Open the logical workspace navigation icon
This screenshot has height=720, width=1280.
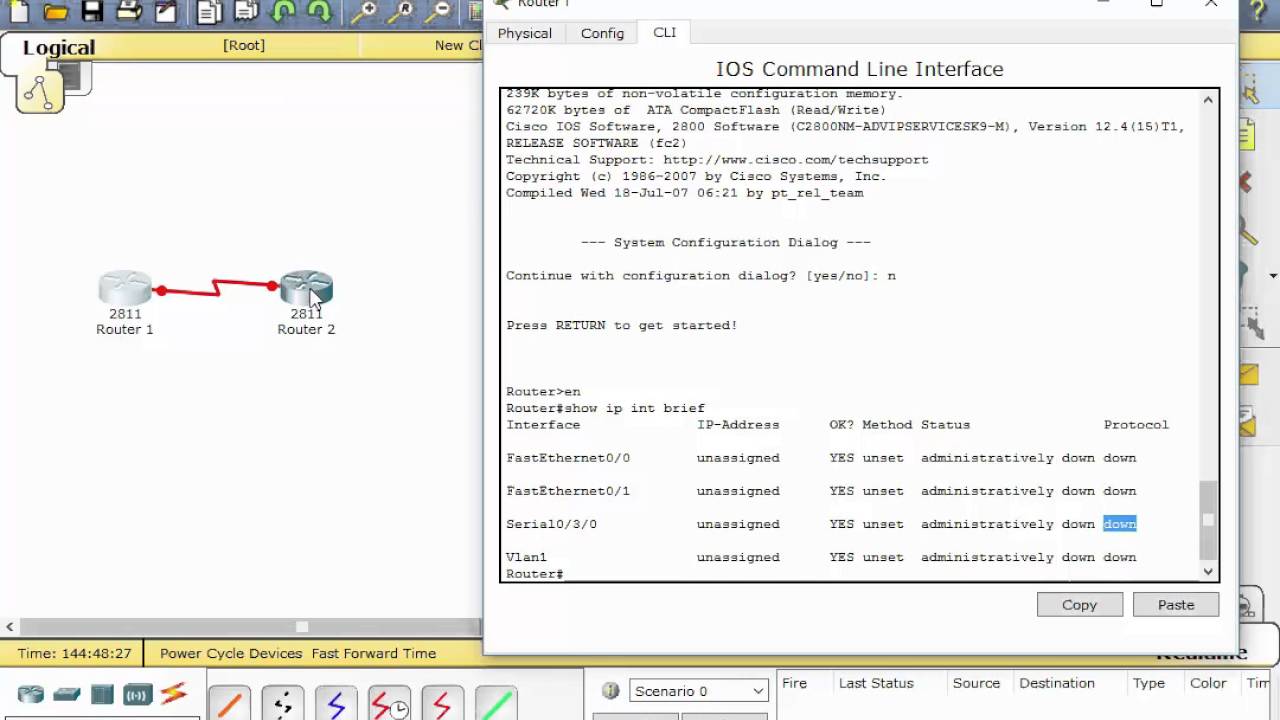(40, 92)
